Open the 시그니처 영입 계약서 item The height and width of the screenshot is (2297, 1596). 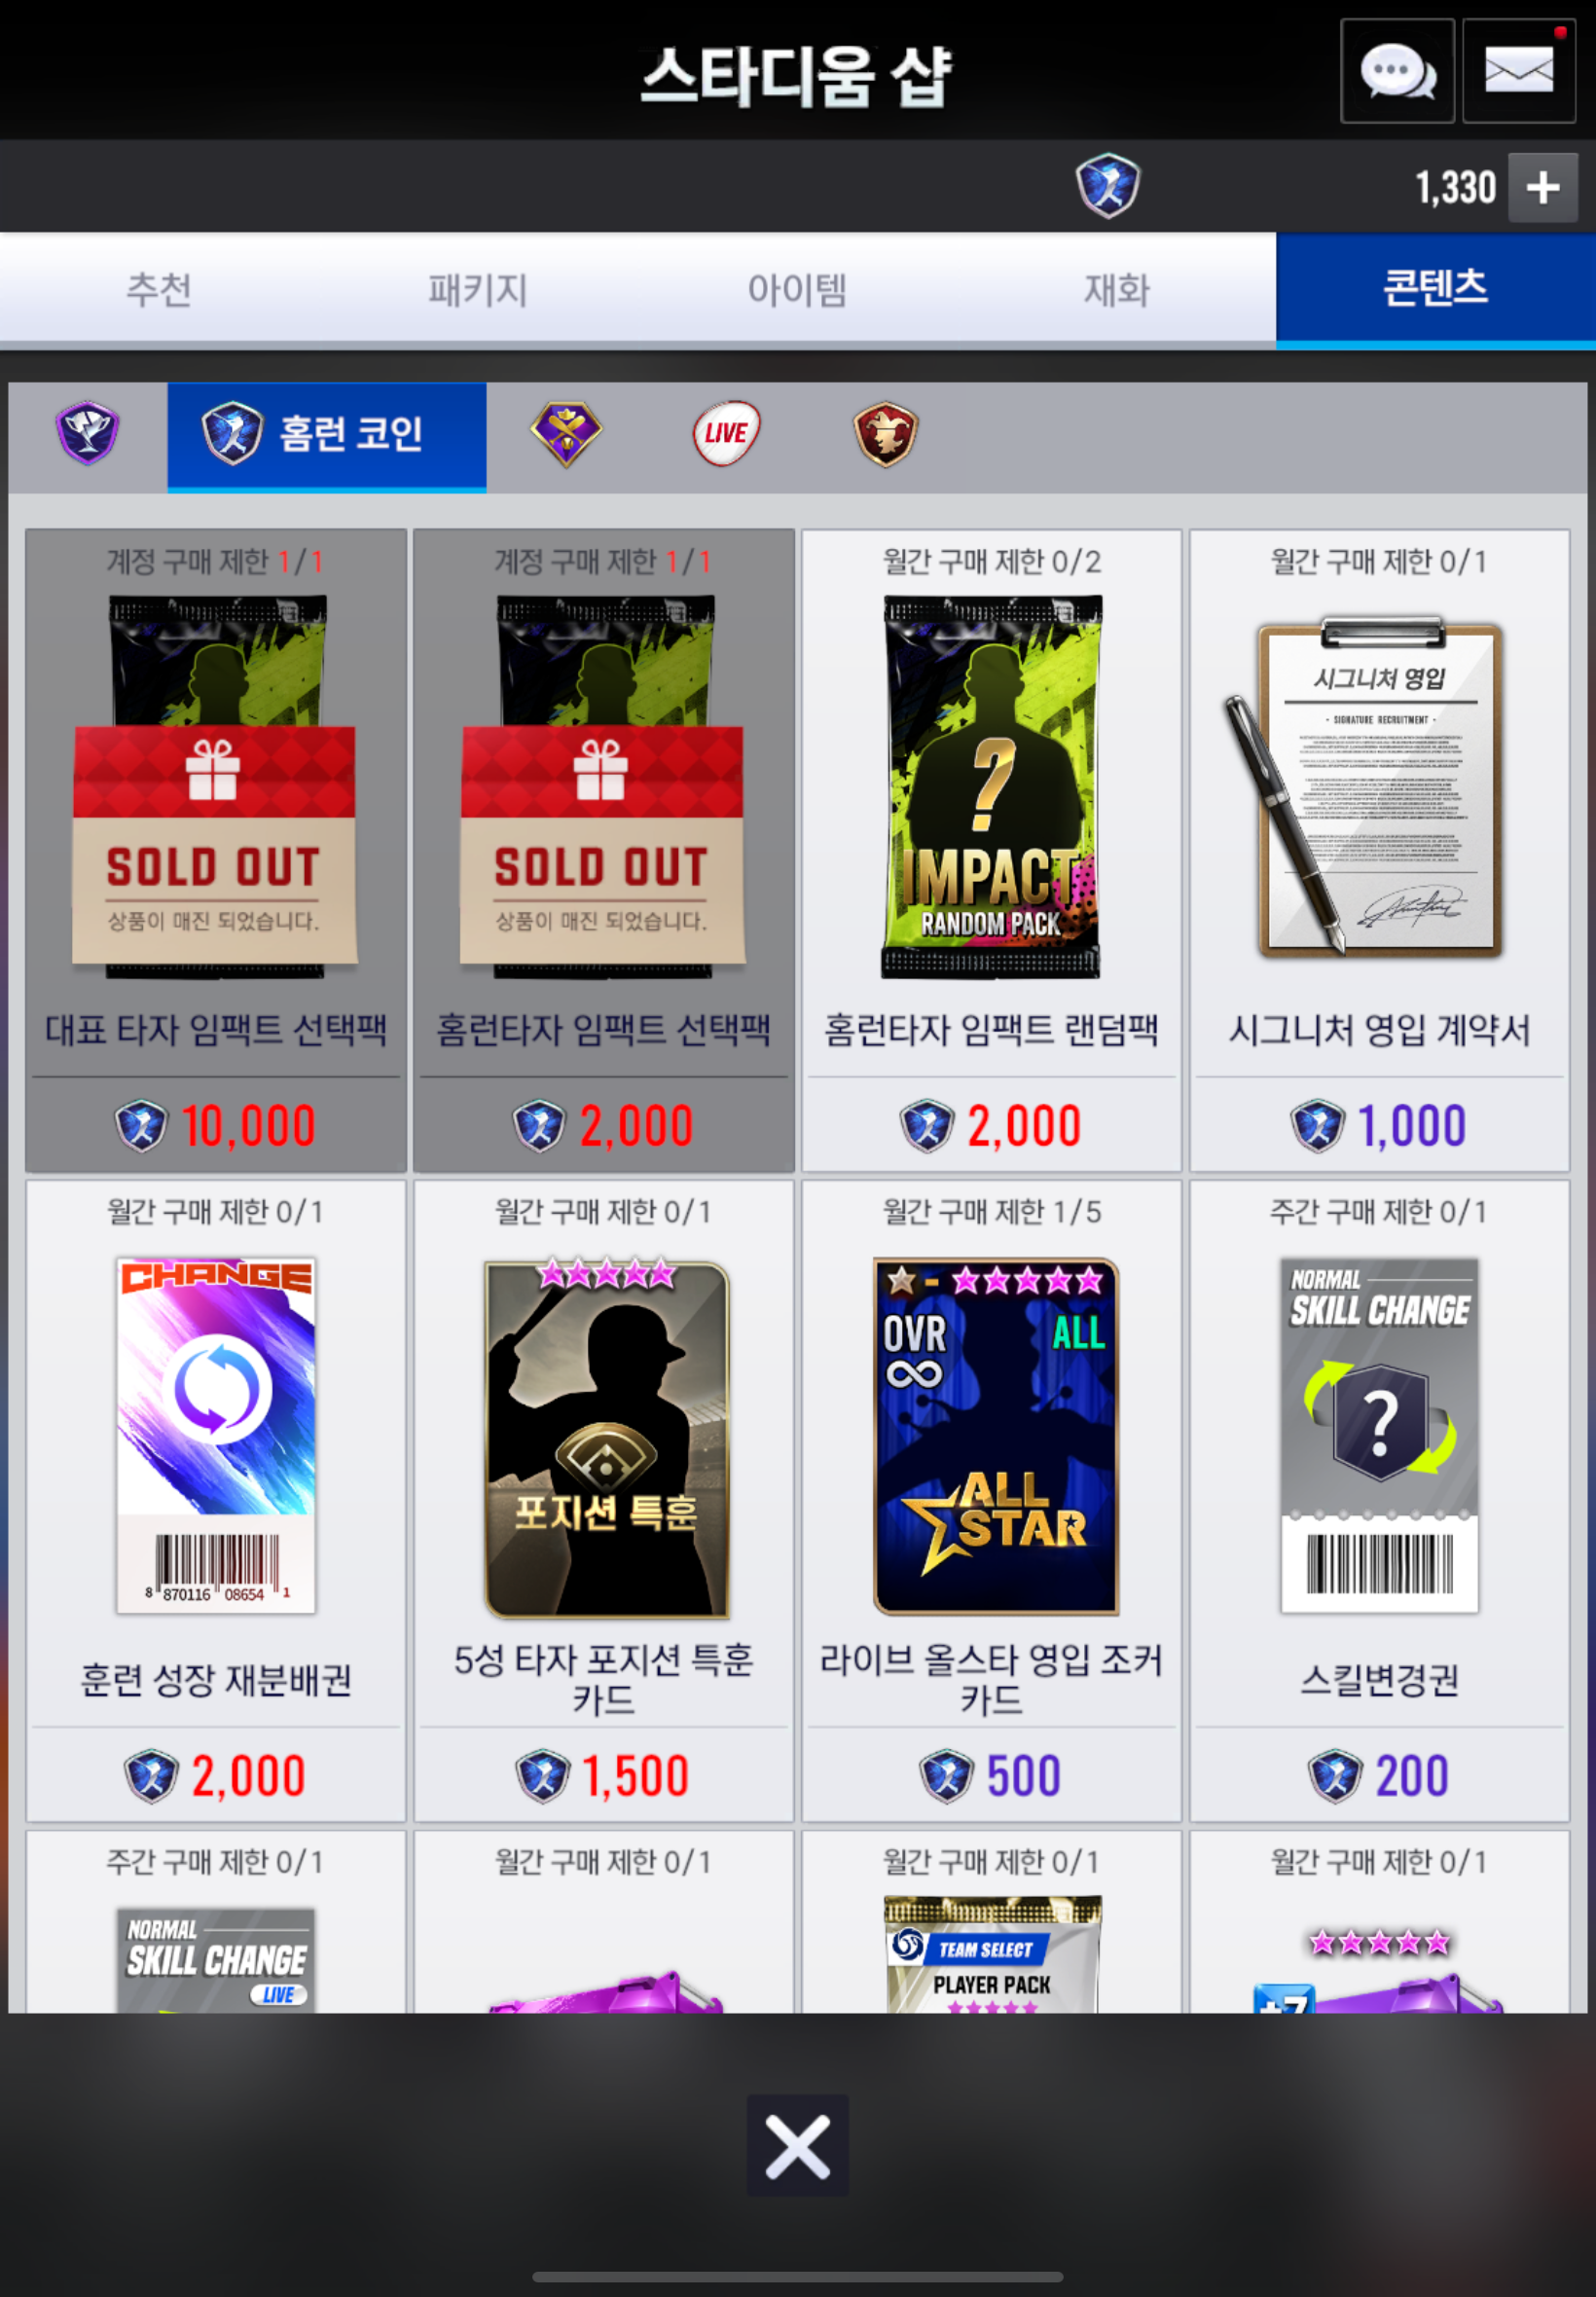pyautogui.click(x=1379, y=850)
